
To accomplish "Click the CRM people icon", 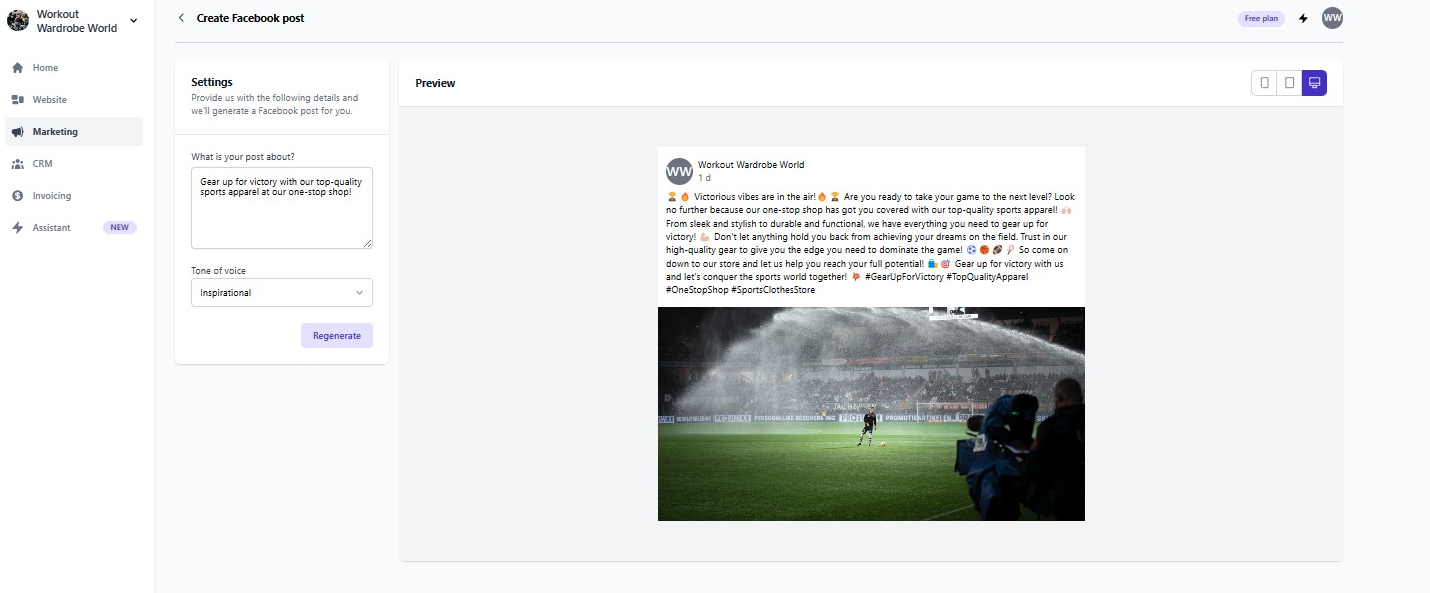I will [17, 164].
